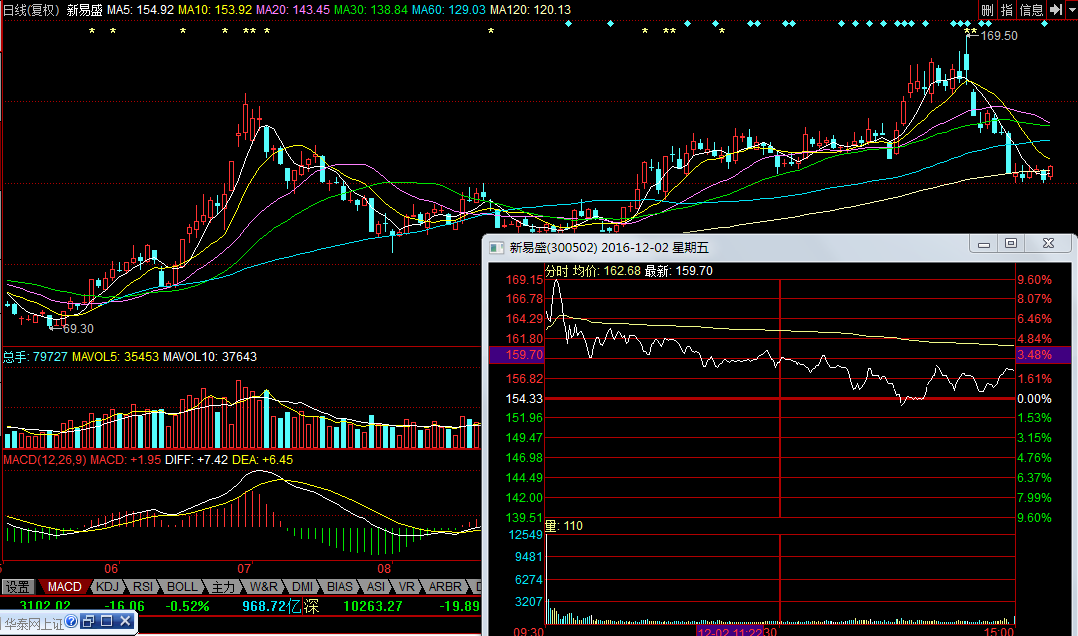Switch to the RSI indicator tab

coord(143,586)
